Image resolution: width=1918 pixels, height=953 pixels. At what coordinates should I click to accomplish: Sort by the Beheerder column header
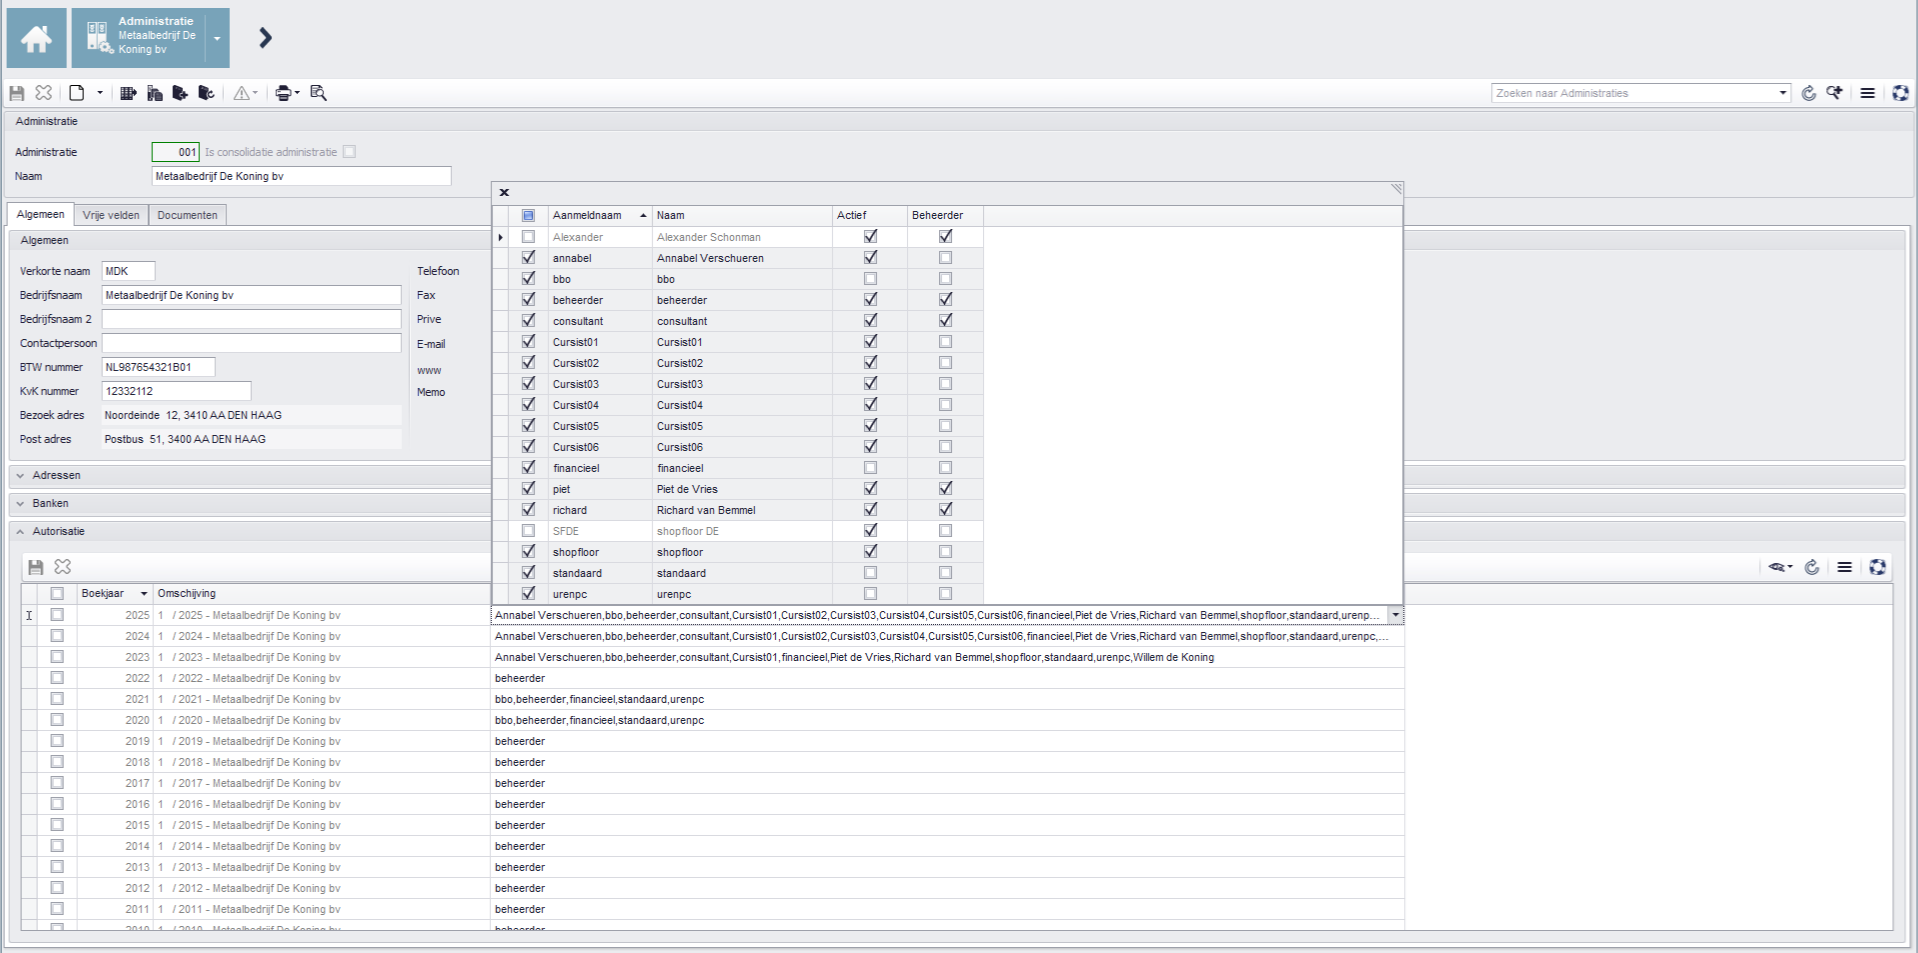tap(945, 215)
